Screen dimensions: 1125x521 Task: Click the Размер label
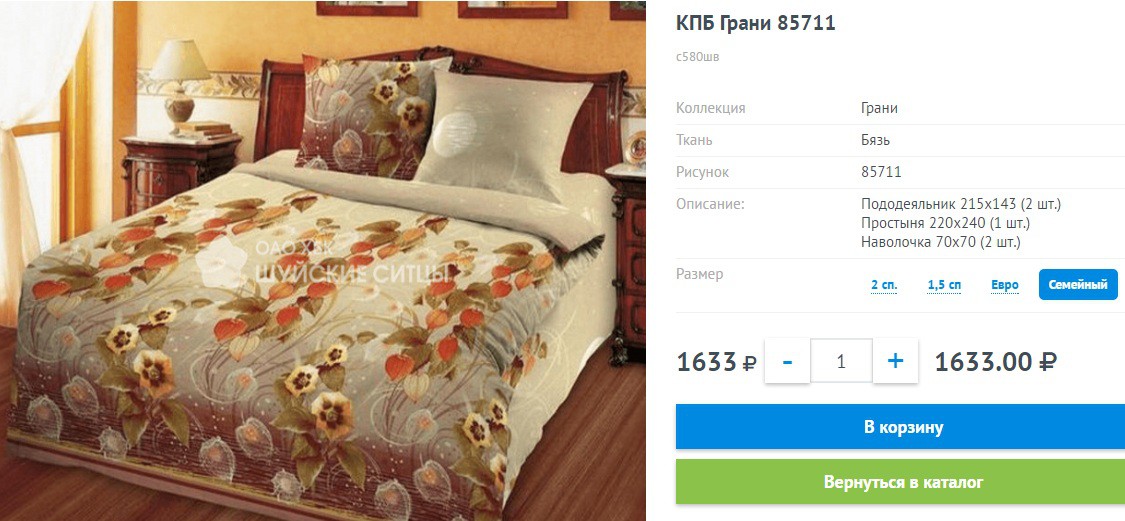pos(700,274)
